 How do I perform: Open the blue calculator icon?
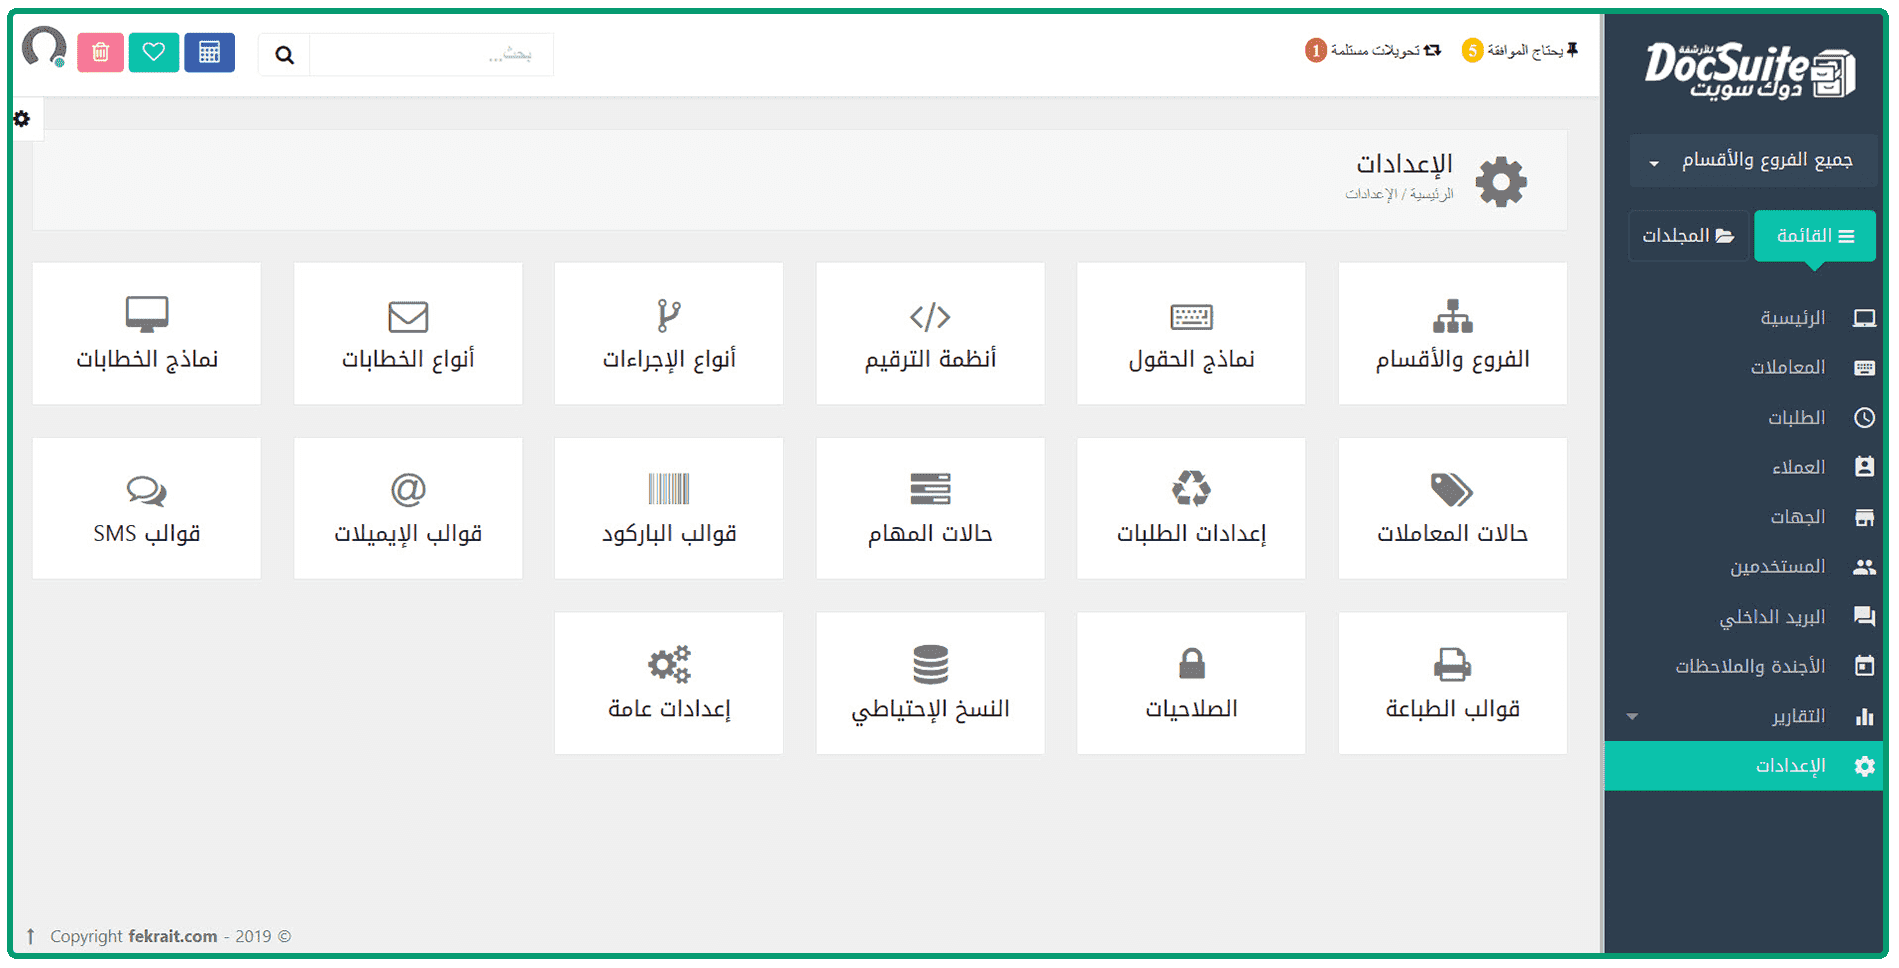(209, 53)
